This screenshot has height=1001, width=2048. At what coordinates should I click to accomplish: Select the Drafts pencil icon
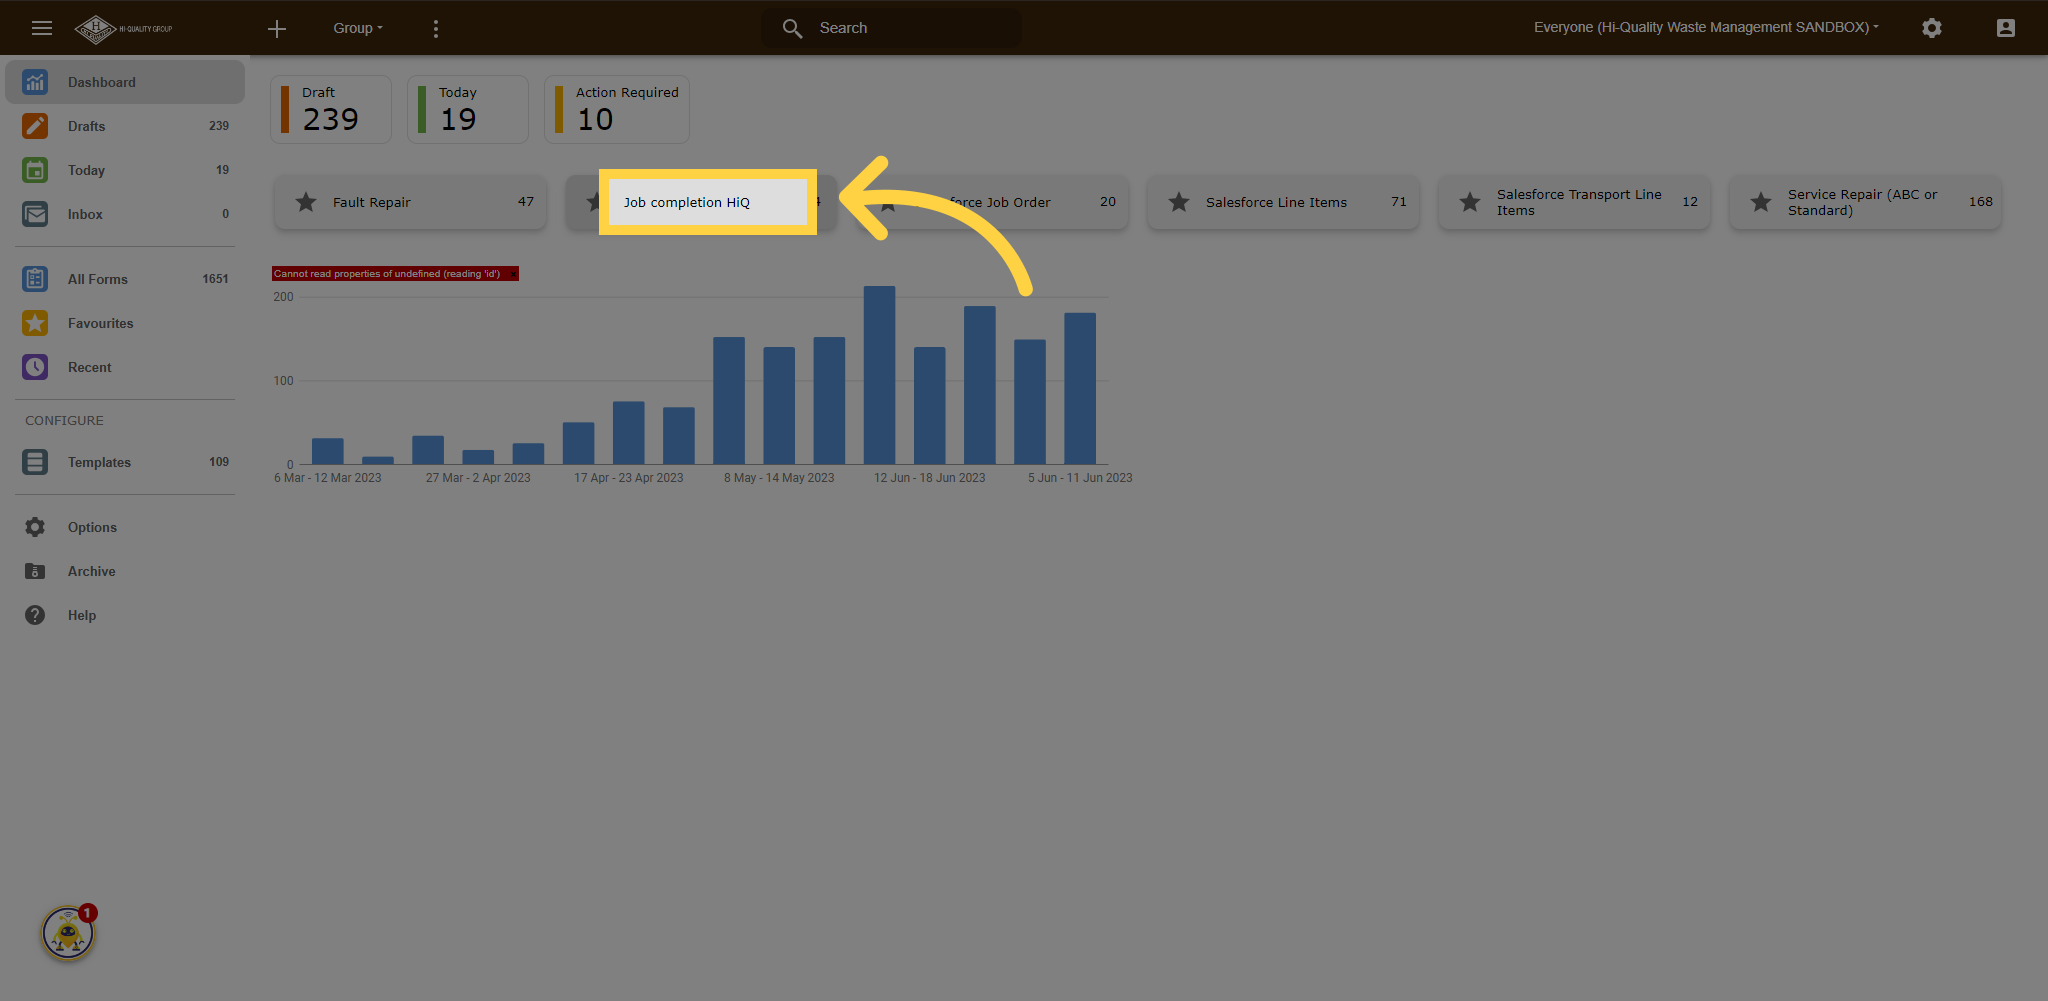[35, 126]
